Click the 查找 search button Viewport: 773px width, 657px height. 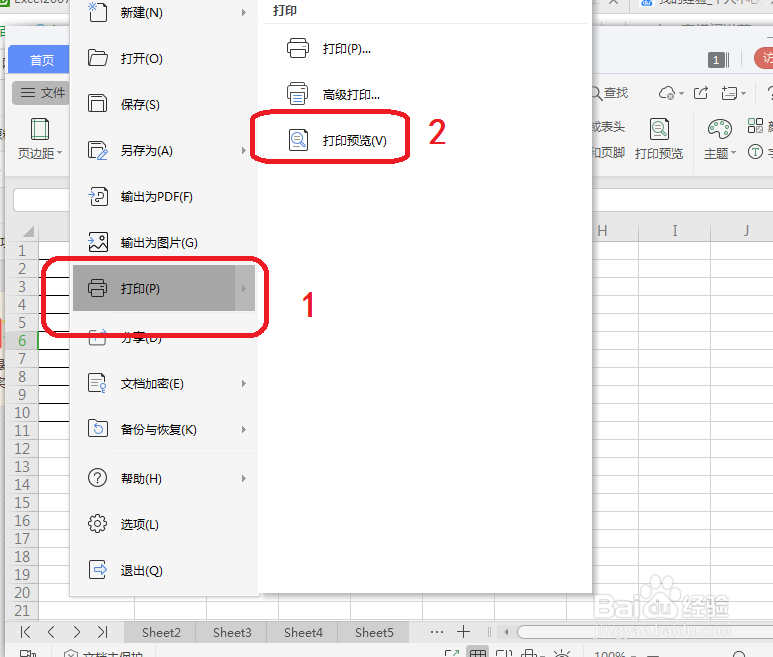[x=609, y=93]
